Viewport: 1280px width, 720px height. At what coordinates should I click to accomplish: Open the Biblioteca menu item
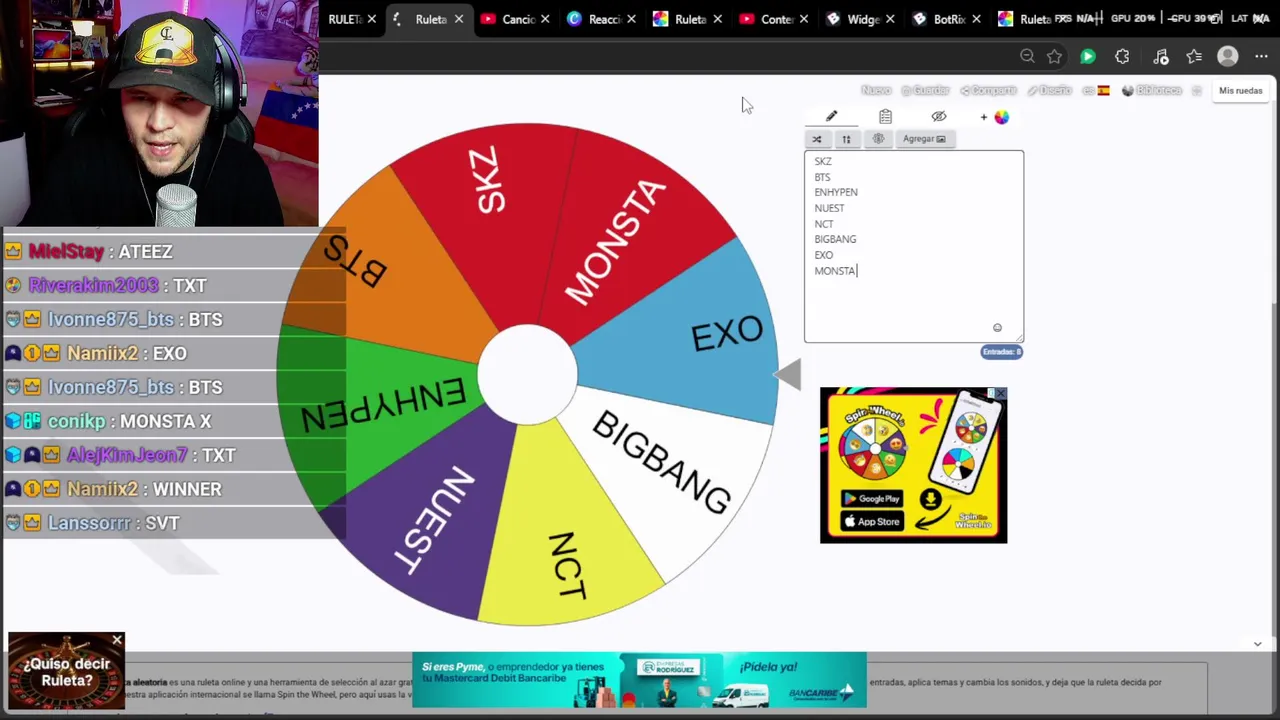pos(1152,90)
